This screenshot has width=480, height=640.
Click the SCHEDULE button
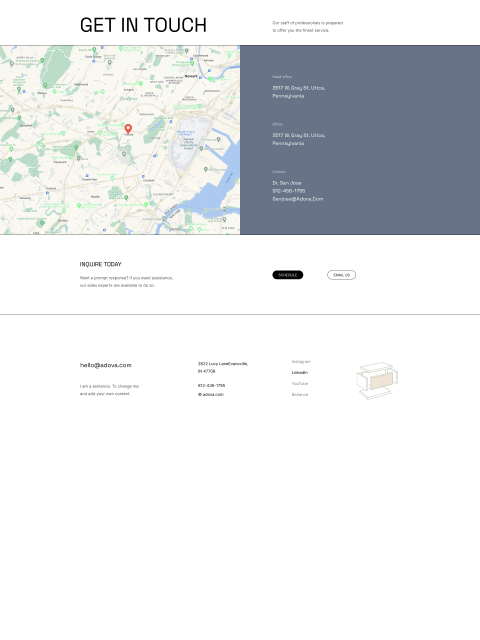point(288,275)
